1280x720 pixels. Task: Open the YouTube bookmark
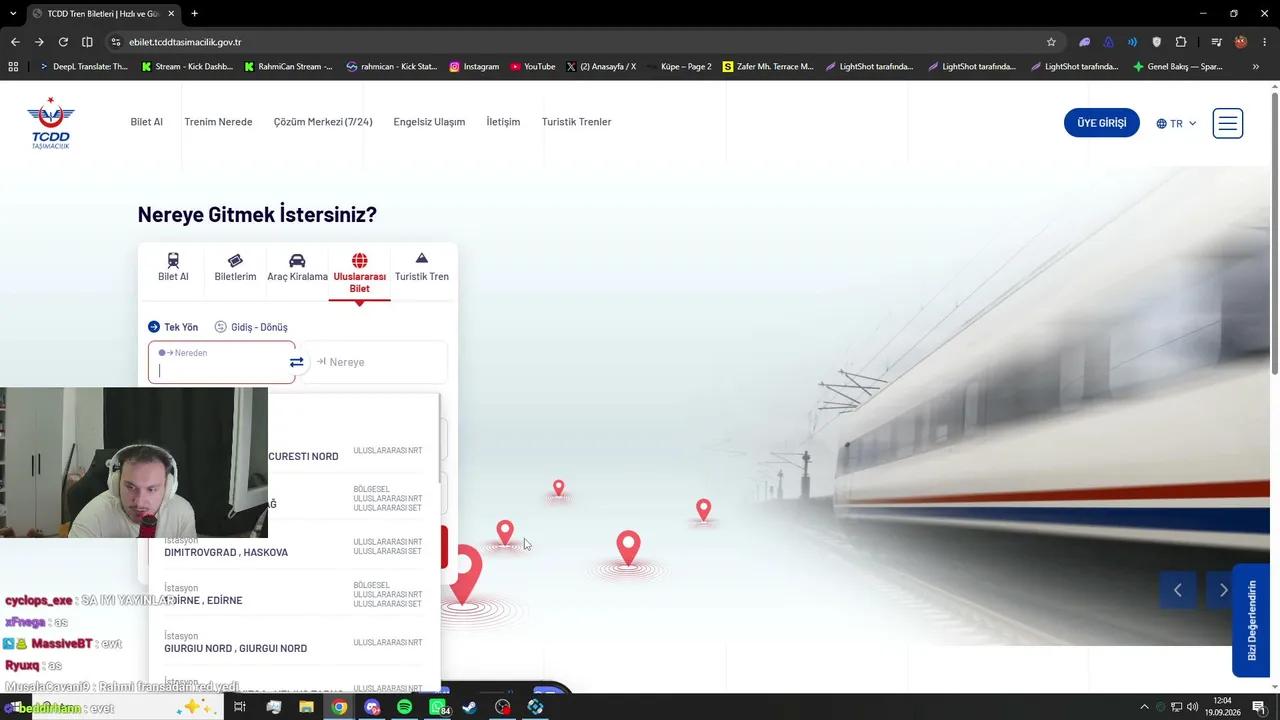tap(532, 67)
